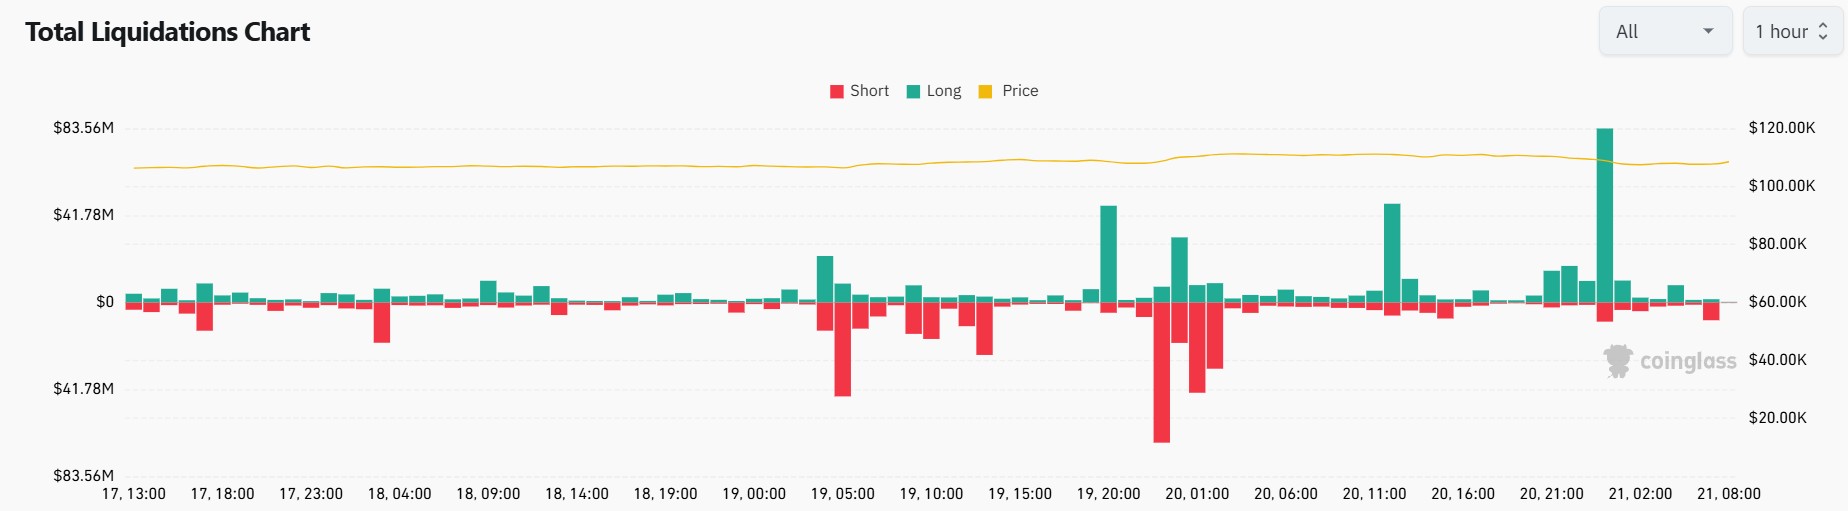
Task: Select the tallest green long bar reaching $83.56M
Action: [x=1605, y=215]
